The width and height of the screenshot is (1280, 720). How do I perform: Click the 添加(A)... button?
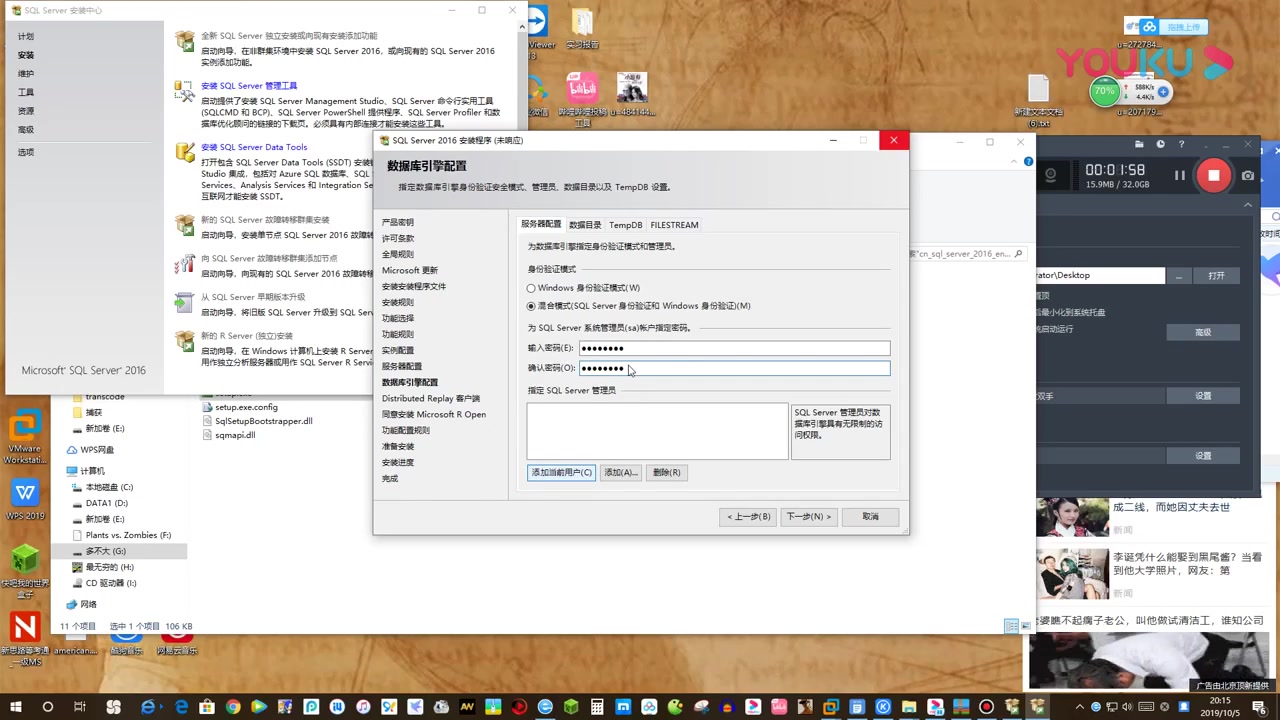tap(620, 472)
